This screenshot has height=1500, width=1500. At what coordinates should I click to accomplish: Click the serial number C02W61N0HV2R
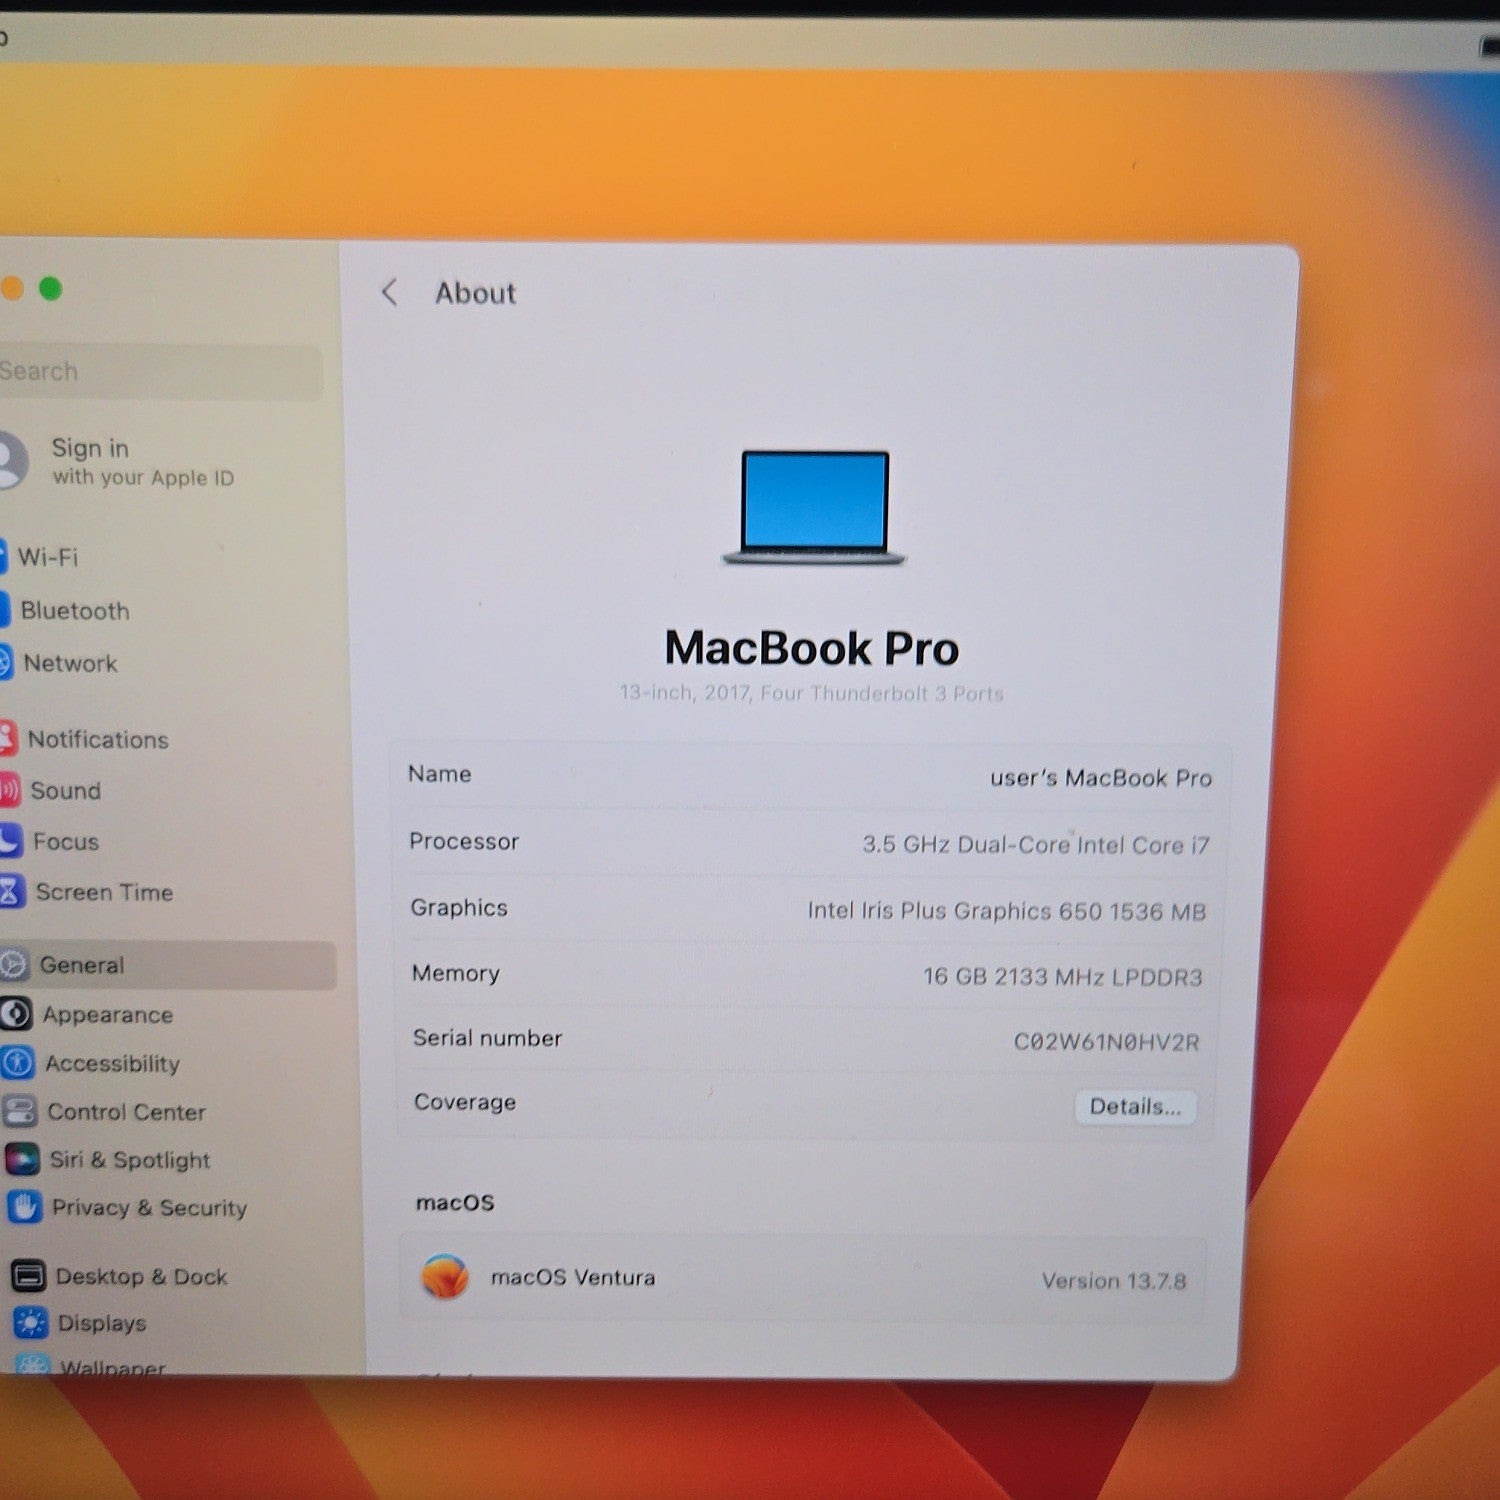tap(1106, 1042)
